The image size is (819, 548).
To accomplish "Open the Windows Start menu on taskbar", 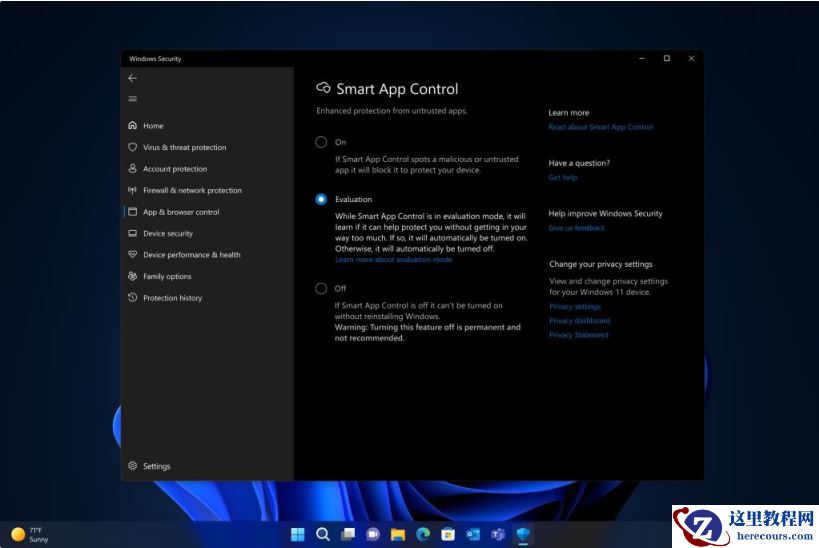I will tap(298, 534).
